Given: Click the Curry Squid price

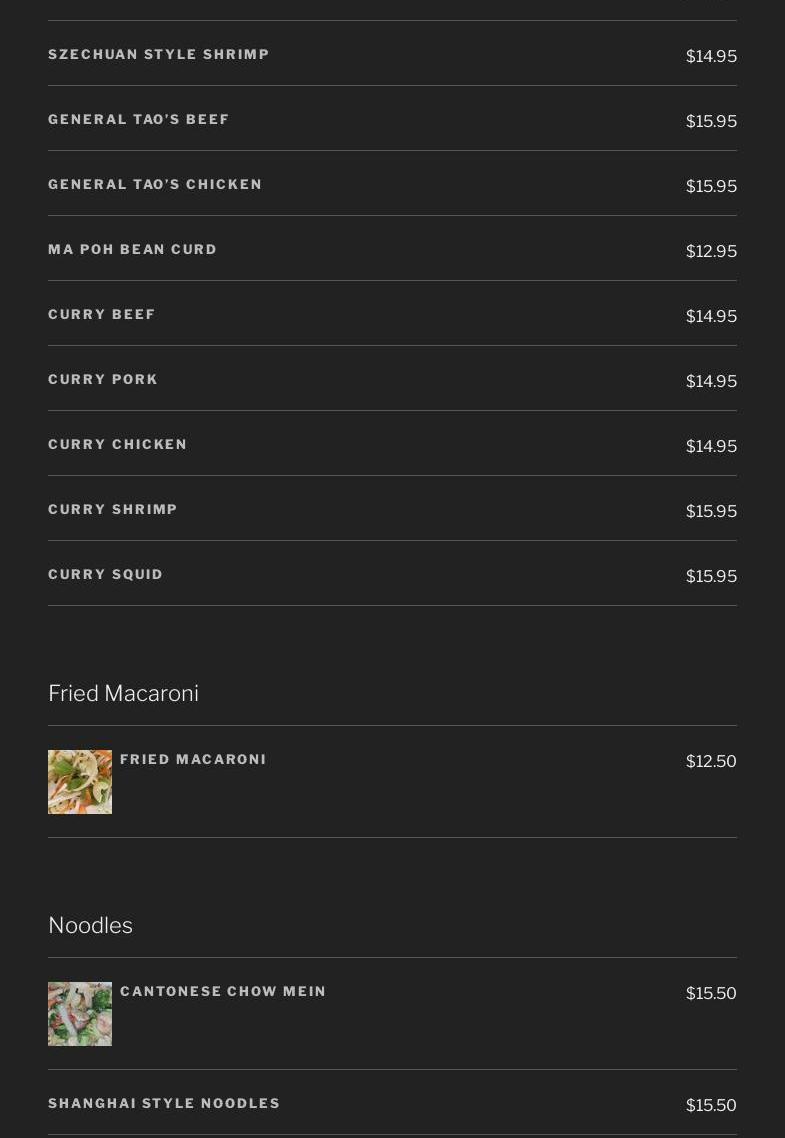Looking at the screenshot, I should pos(711,577).
